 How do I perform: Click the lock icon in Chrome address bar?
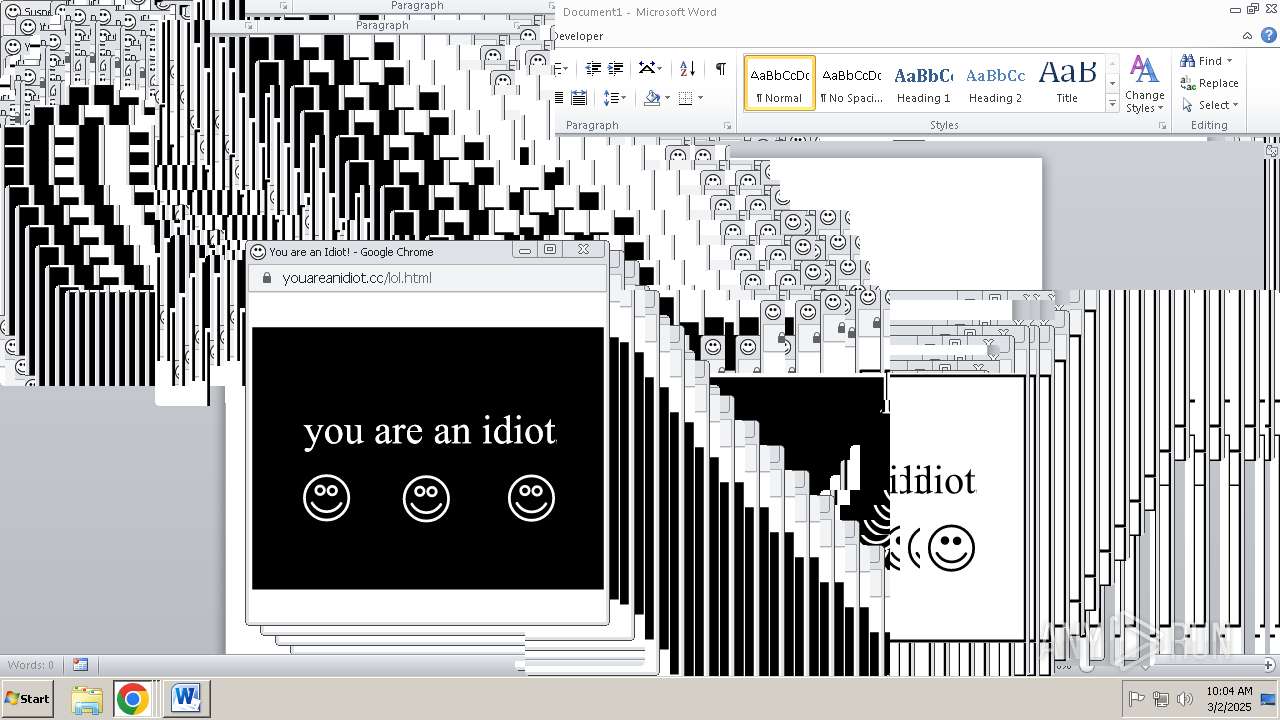(266, 278)
